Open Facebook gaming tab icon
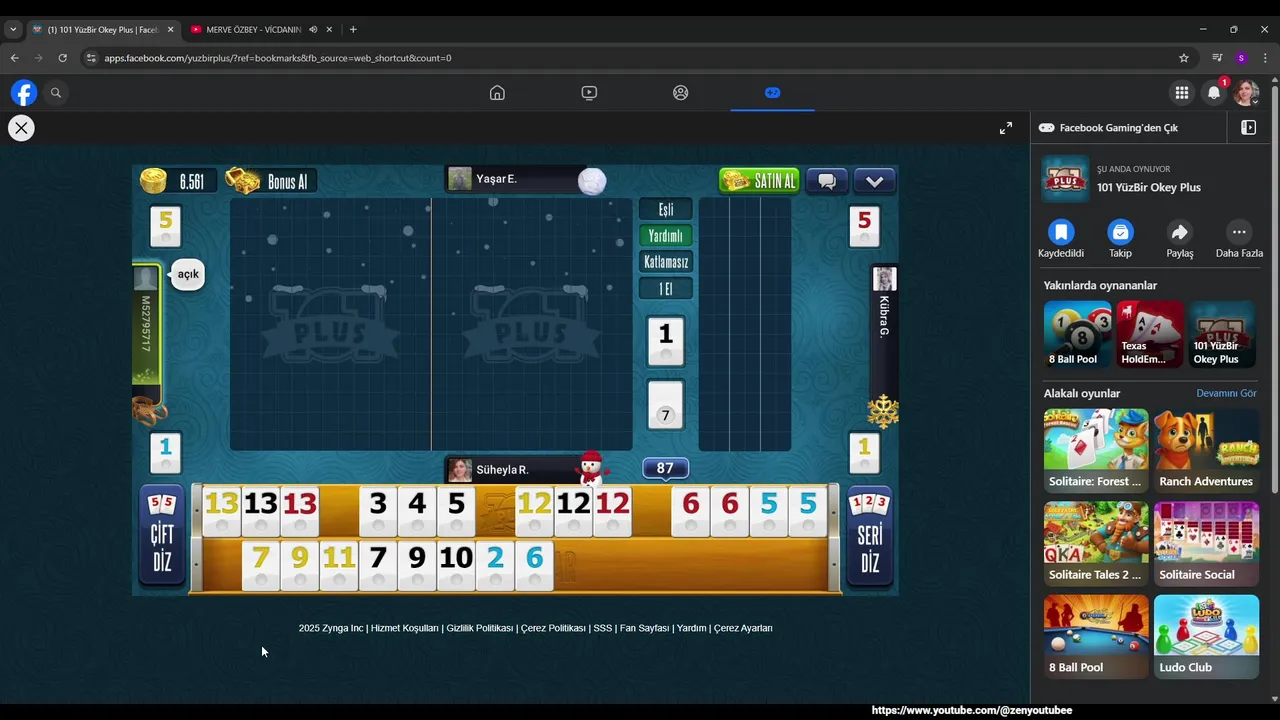 click(x=772, y=93)
